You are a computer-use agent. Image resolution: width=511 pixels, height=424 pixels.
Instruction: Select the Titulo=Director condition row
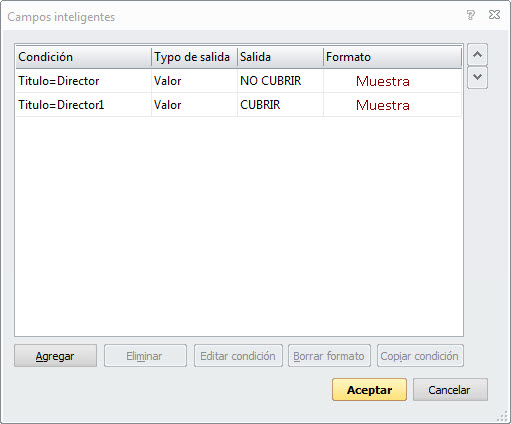click(239, 81)
